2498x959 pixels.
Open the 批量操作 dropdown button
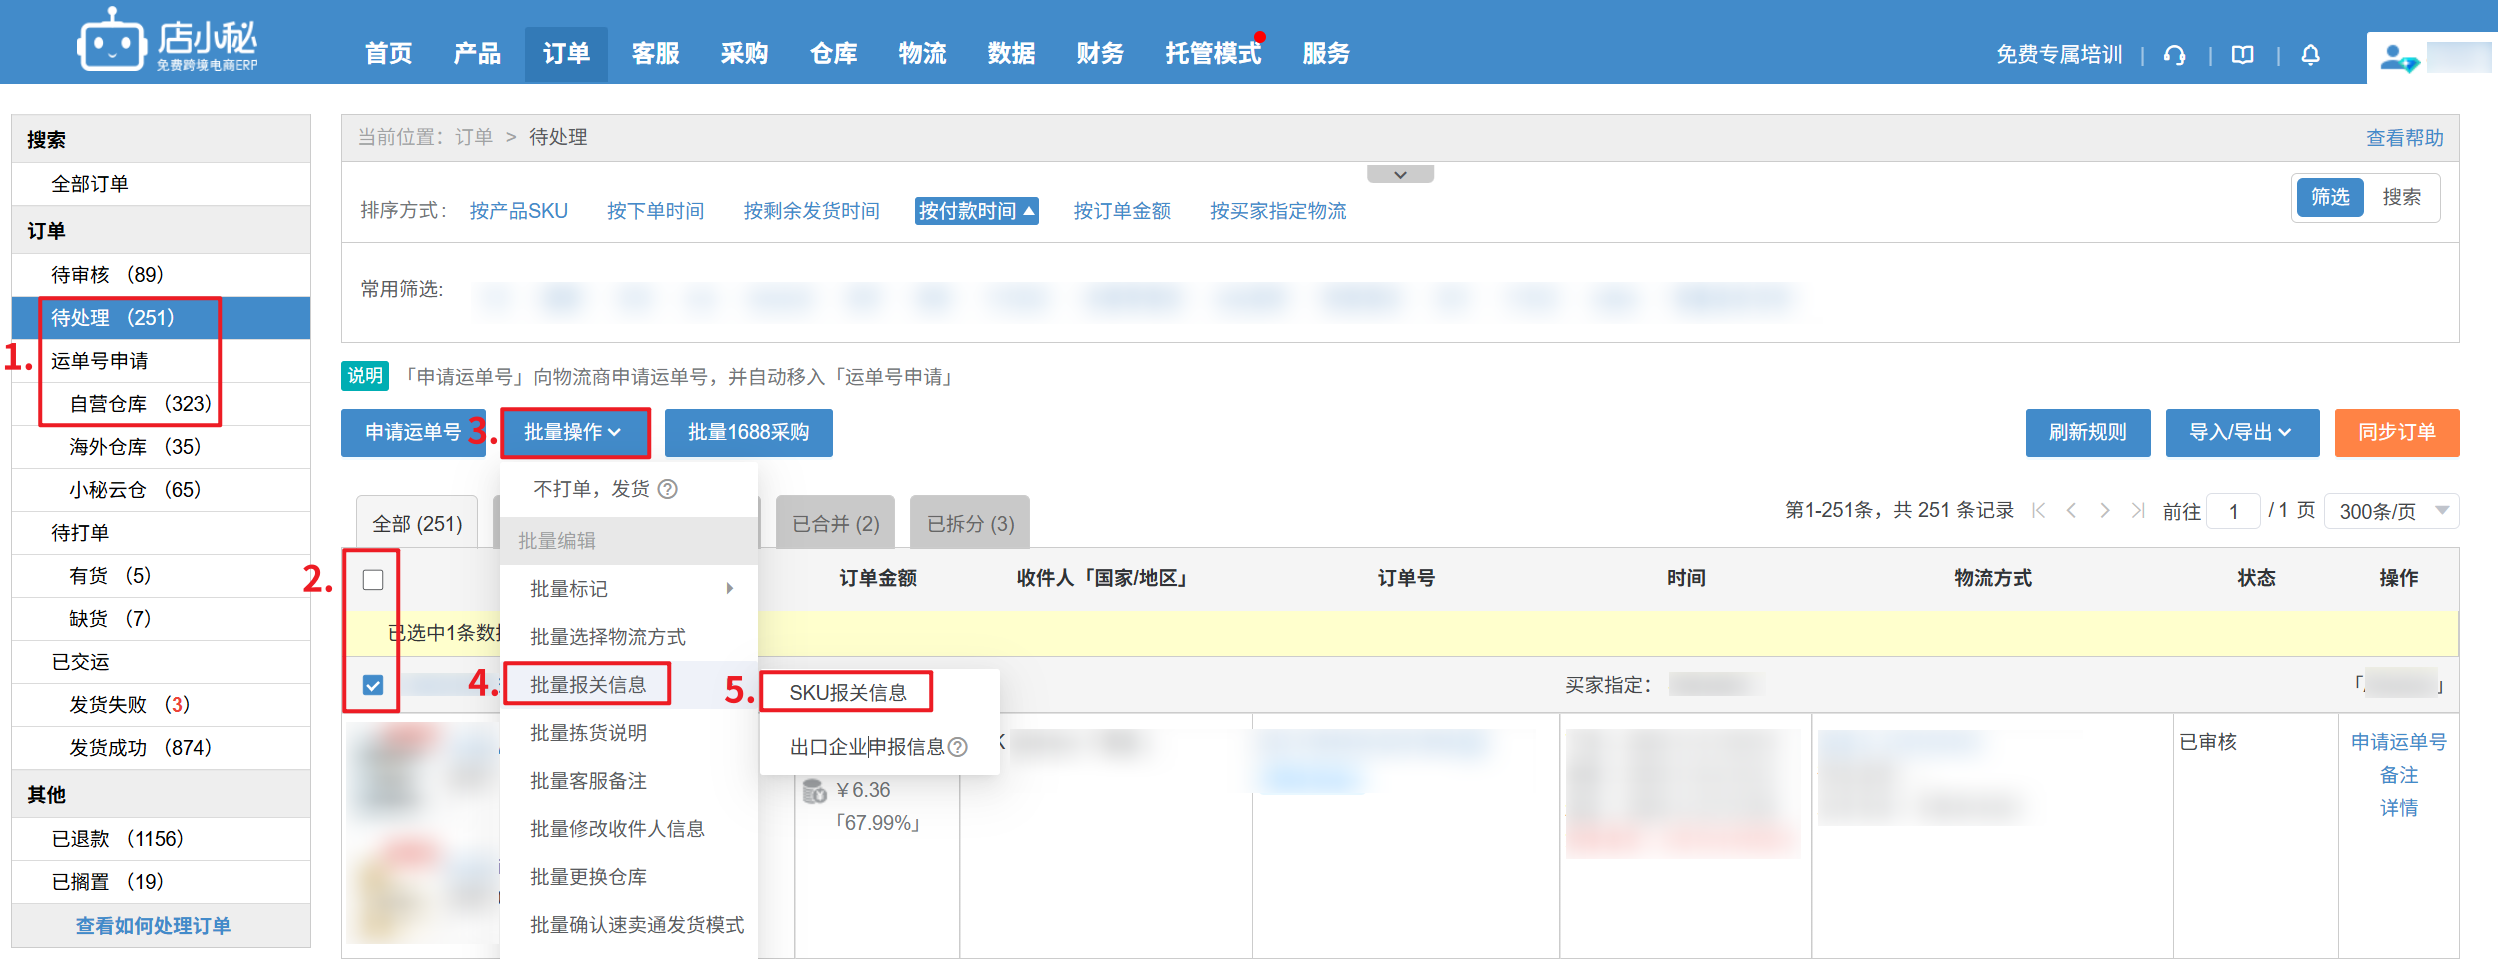(574, 432)
